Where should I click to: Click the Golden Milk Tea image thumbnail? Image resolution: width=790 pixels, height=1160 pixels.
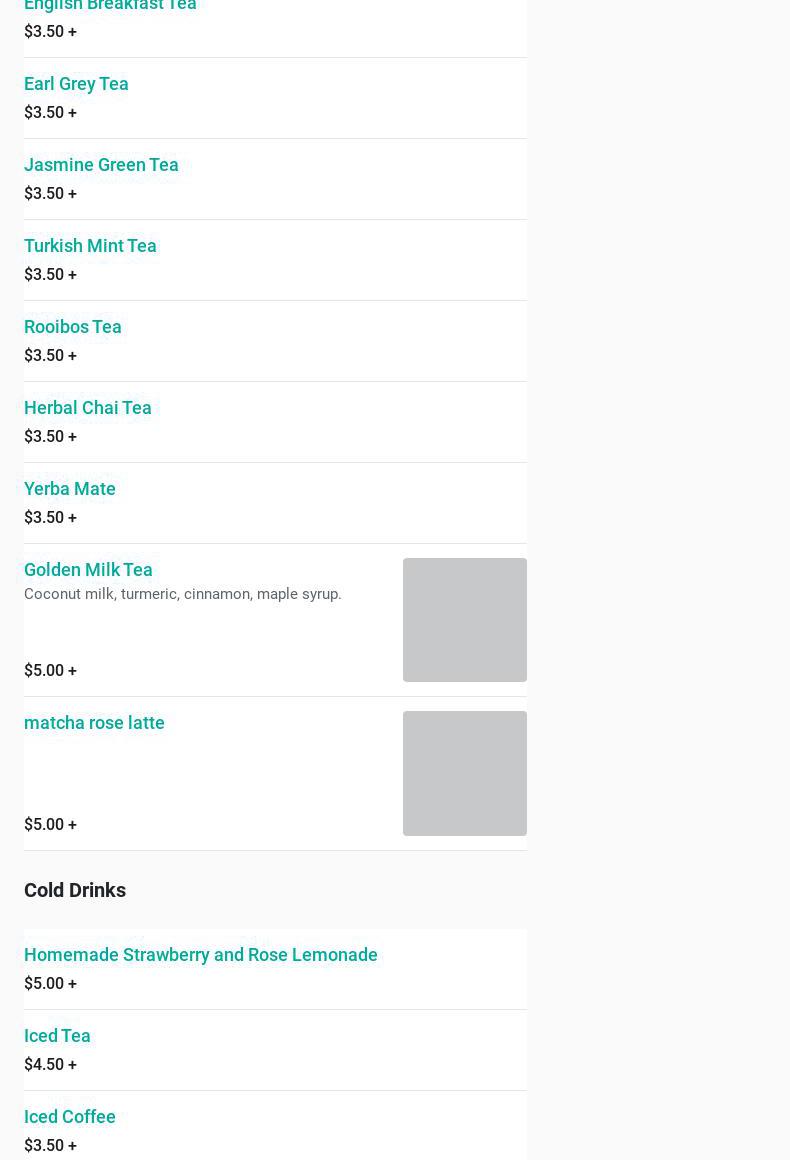point(464,620)
